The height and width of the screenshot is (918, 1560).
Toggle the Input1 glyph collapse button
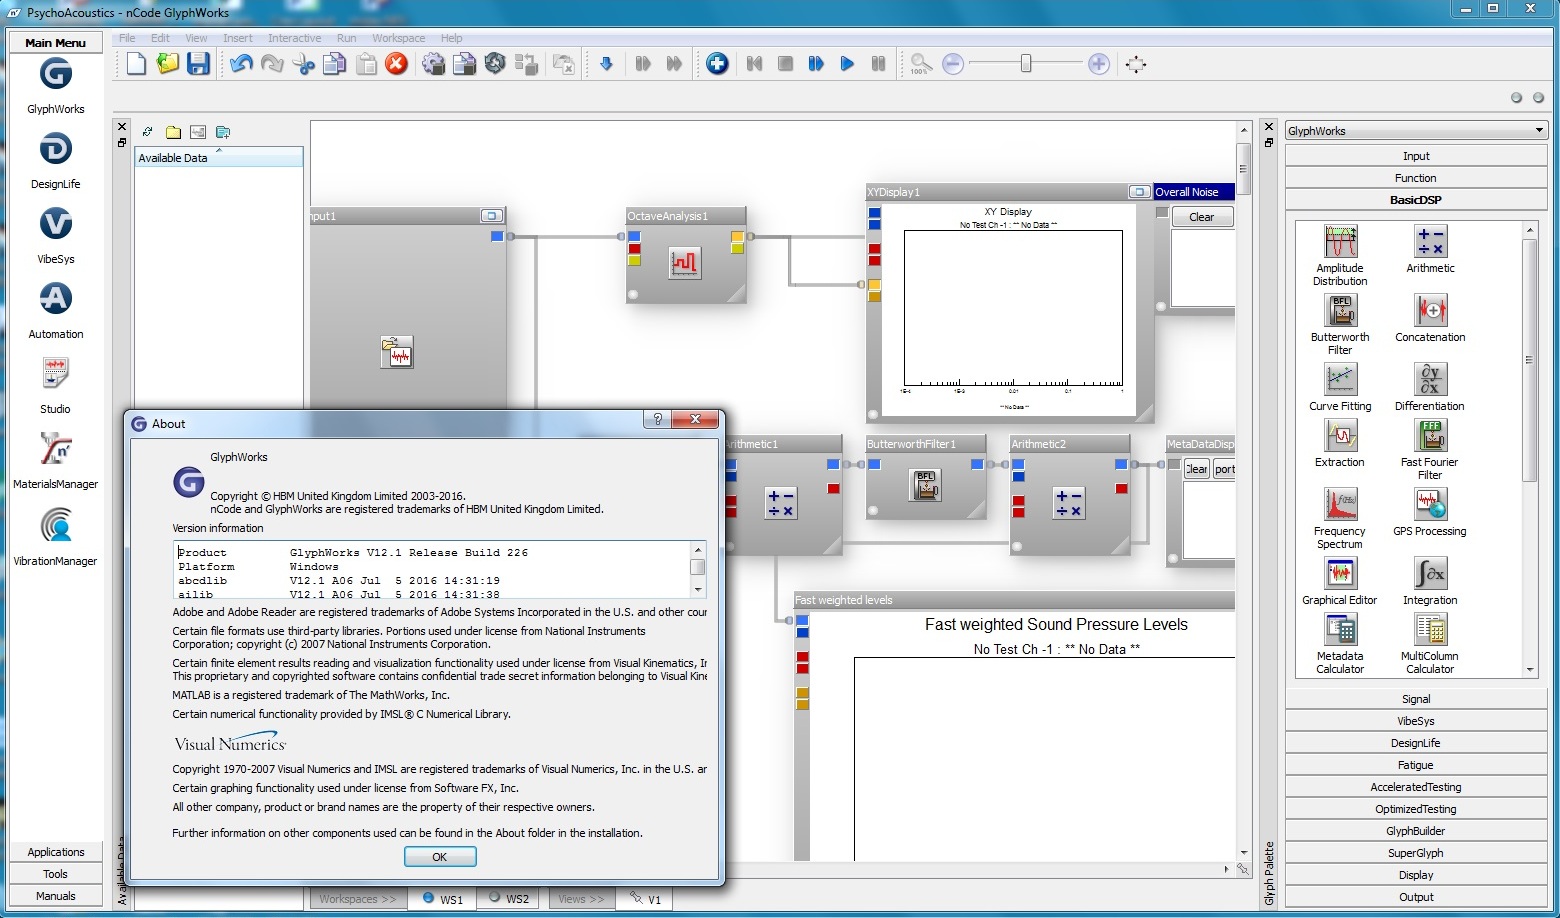point(491,216)
